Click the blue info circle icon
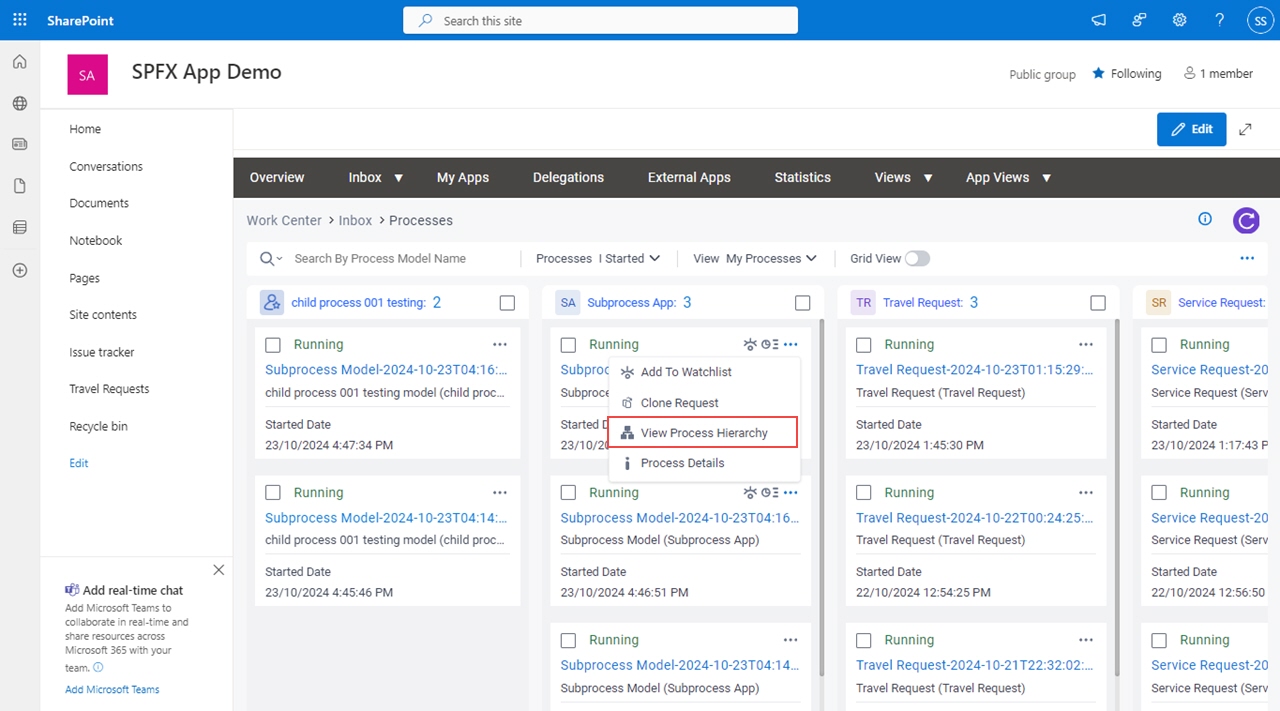The width and height of the screenshot is (1280, 711). point(1205,219)
